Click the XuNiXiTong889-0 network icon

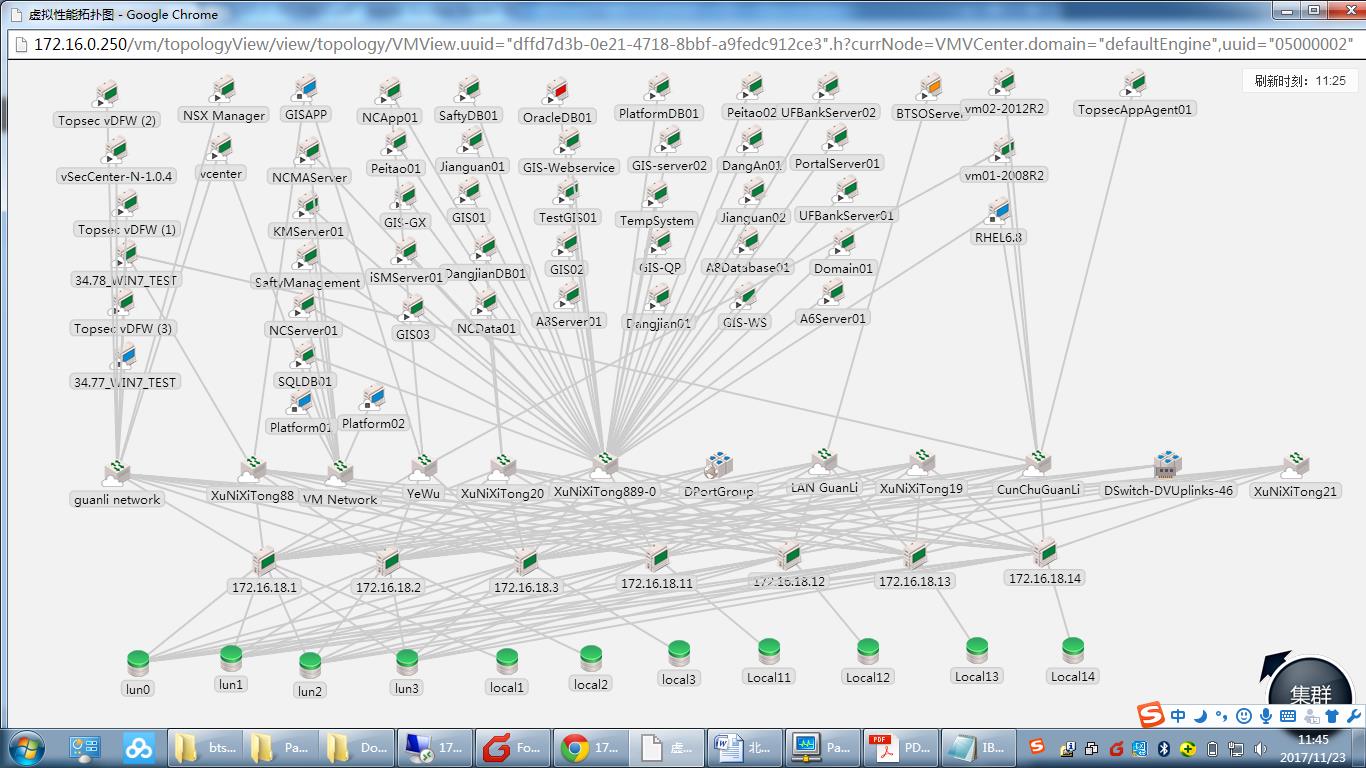tap(604, 466)
